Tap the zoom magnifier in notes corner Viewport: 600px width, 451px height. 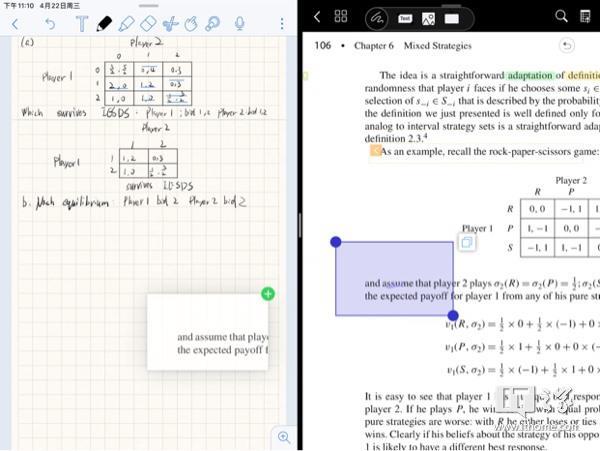(284, 437)
